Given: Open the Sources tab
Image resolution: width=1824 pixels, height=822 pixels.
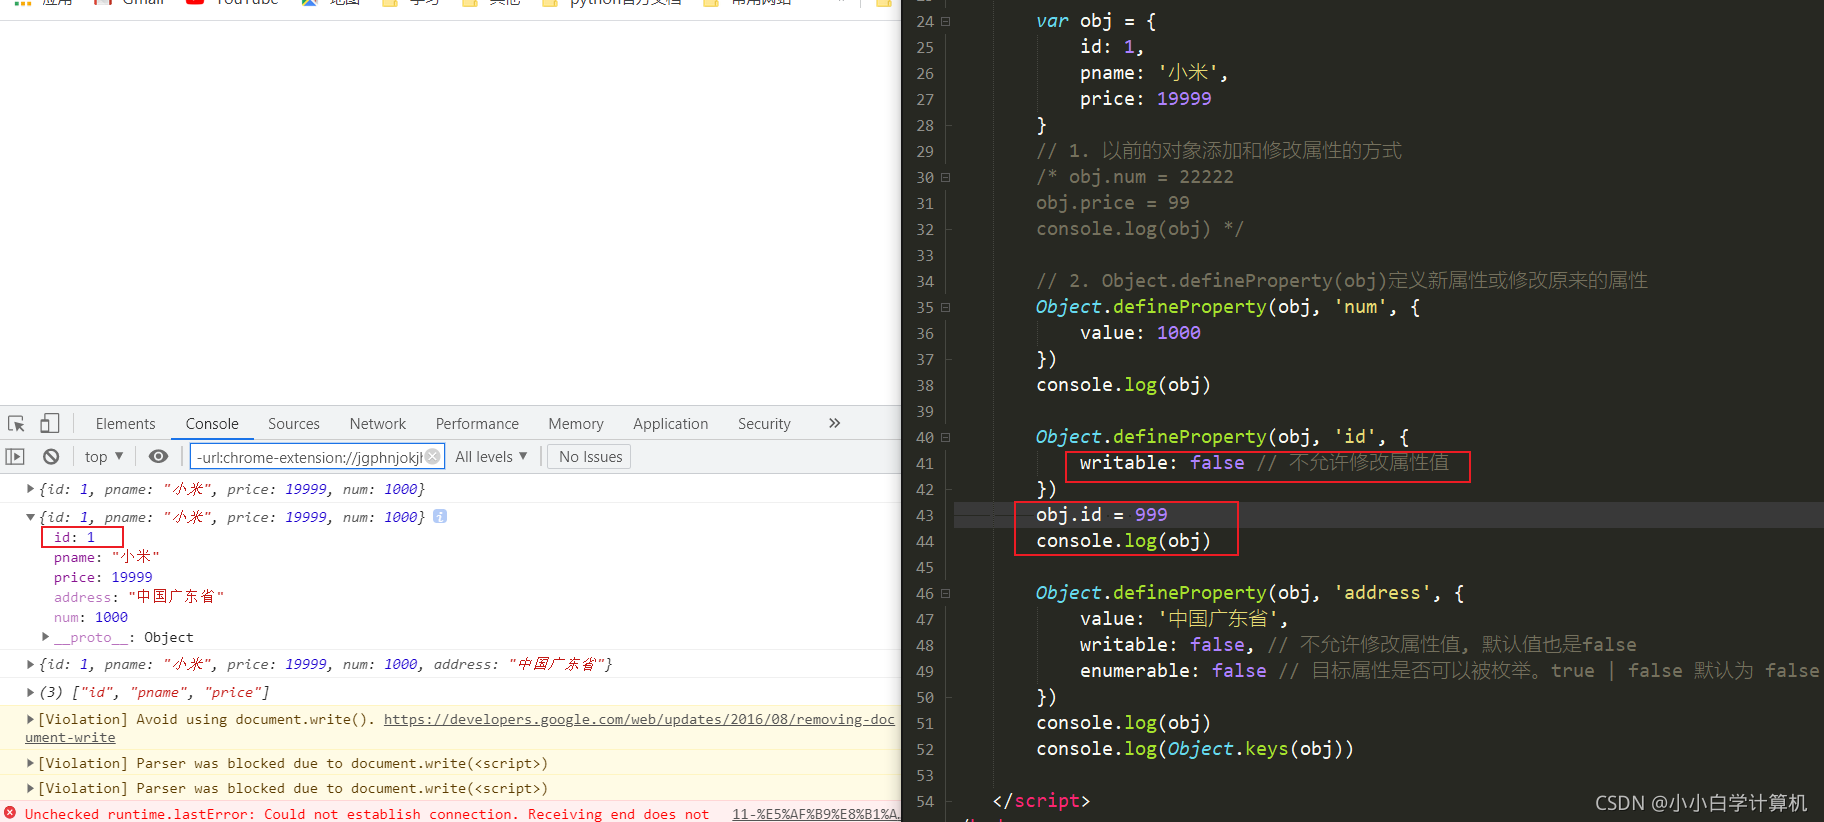Looking at the screenshot, I should pos(294,424).
